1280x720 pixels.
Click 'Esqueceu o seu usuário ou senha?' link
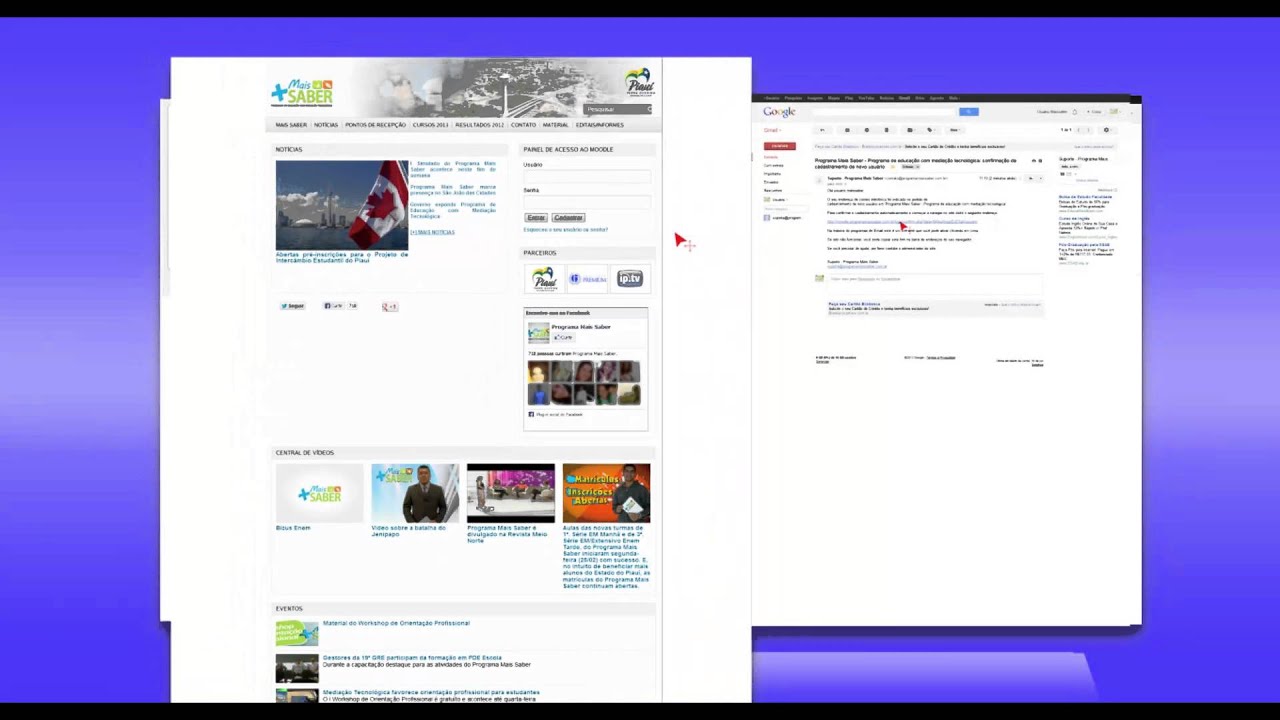point(565,230)
